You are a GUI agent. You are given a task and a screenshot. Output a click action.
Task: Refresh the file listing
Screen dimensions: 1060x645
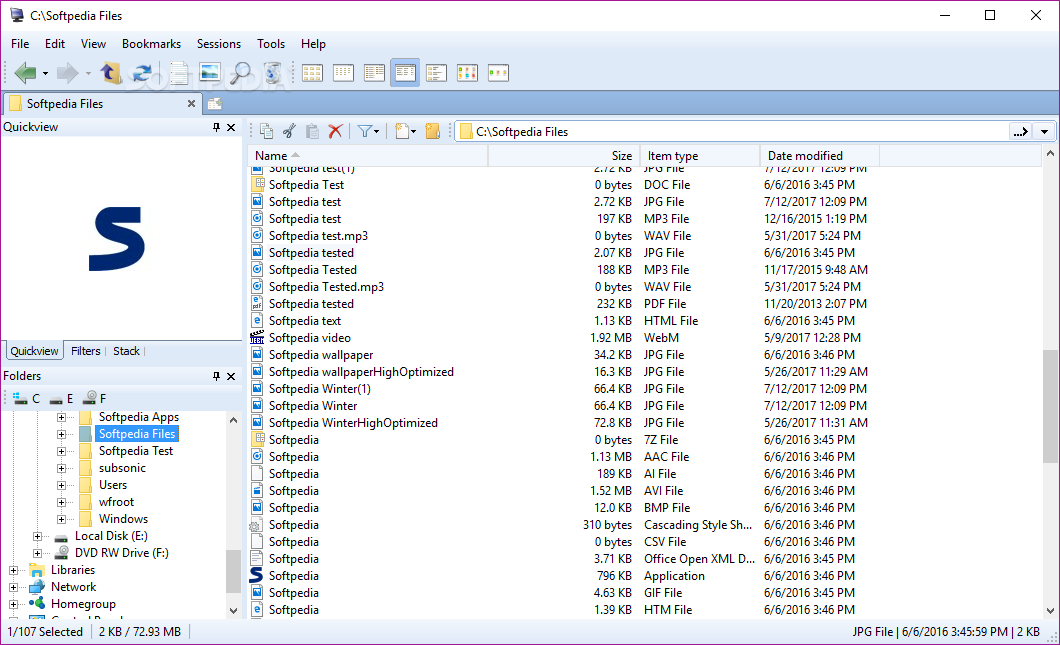click(142, 72)
